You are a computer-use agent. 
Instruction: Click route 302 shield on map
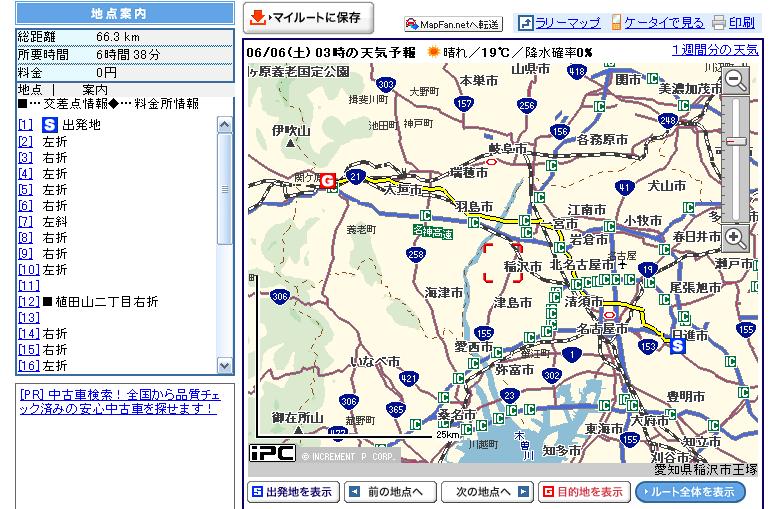(x=552, y=375)
